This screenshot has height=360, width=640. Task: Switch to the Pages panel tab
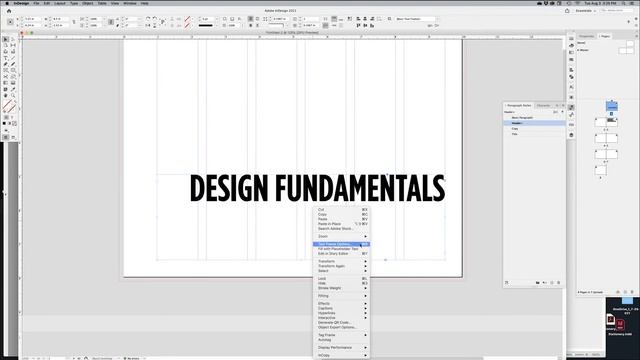(604, 36)
